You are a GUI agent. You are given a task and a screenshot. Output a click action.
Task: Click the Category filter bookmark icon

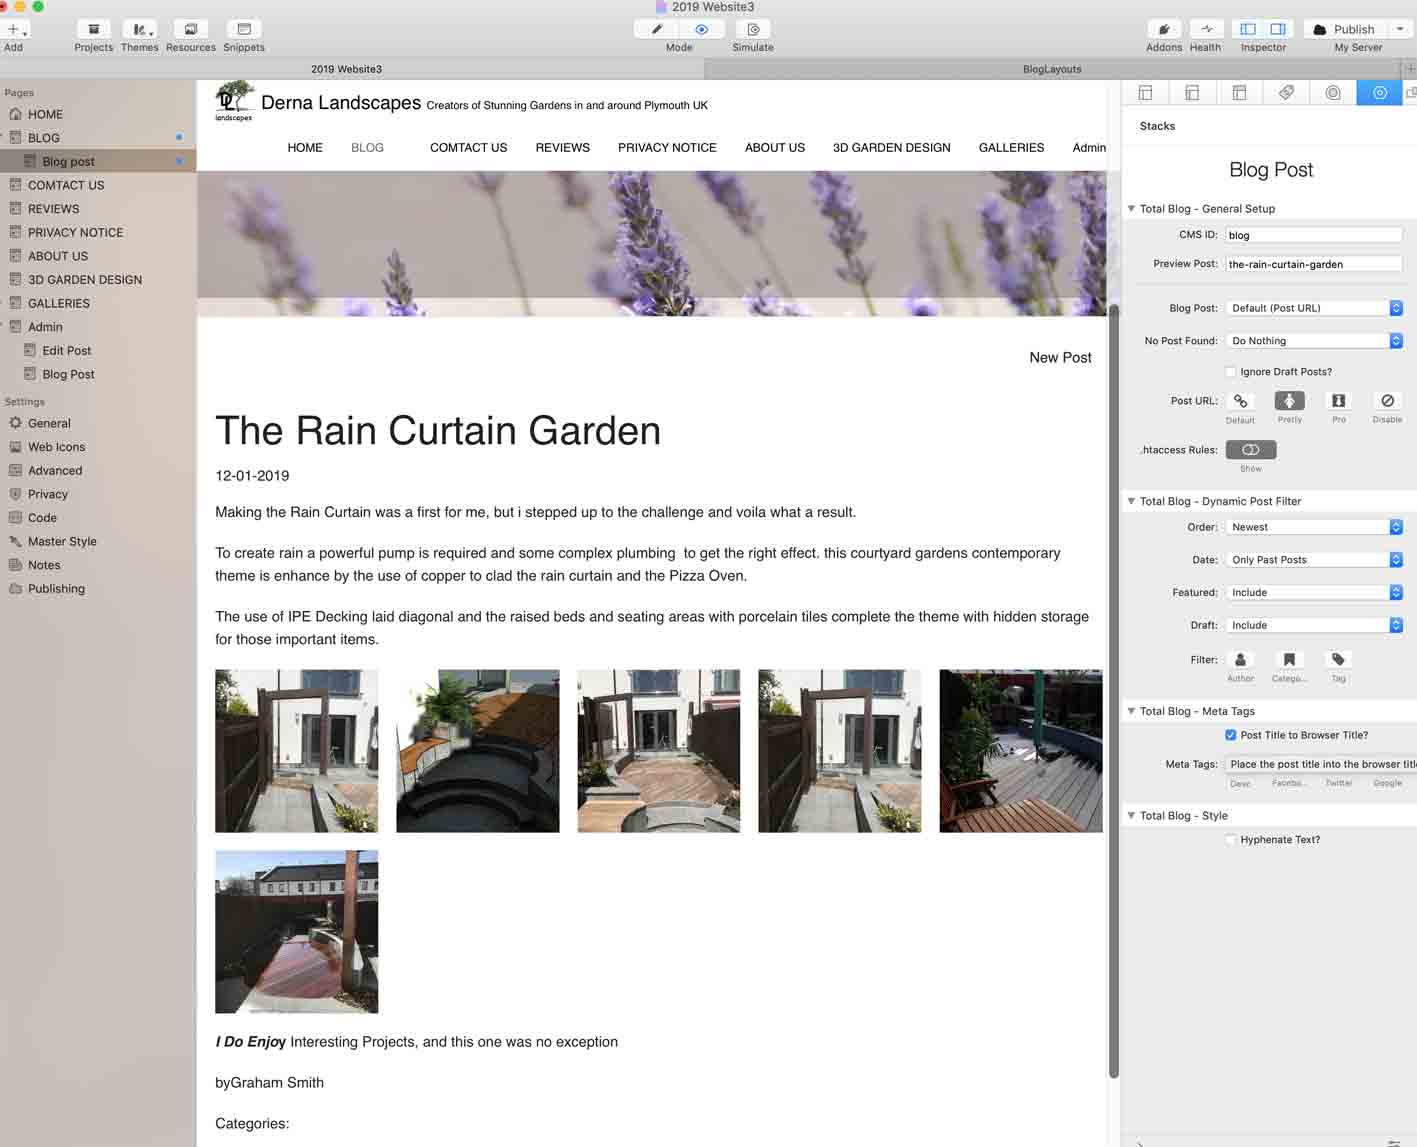(x=1289, y=660)
